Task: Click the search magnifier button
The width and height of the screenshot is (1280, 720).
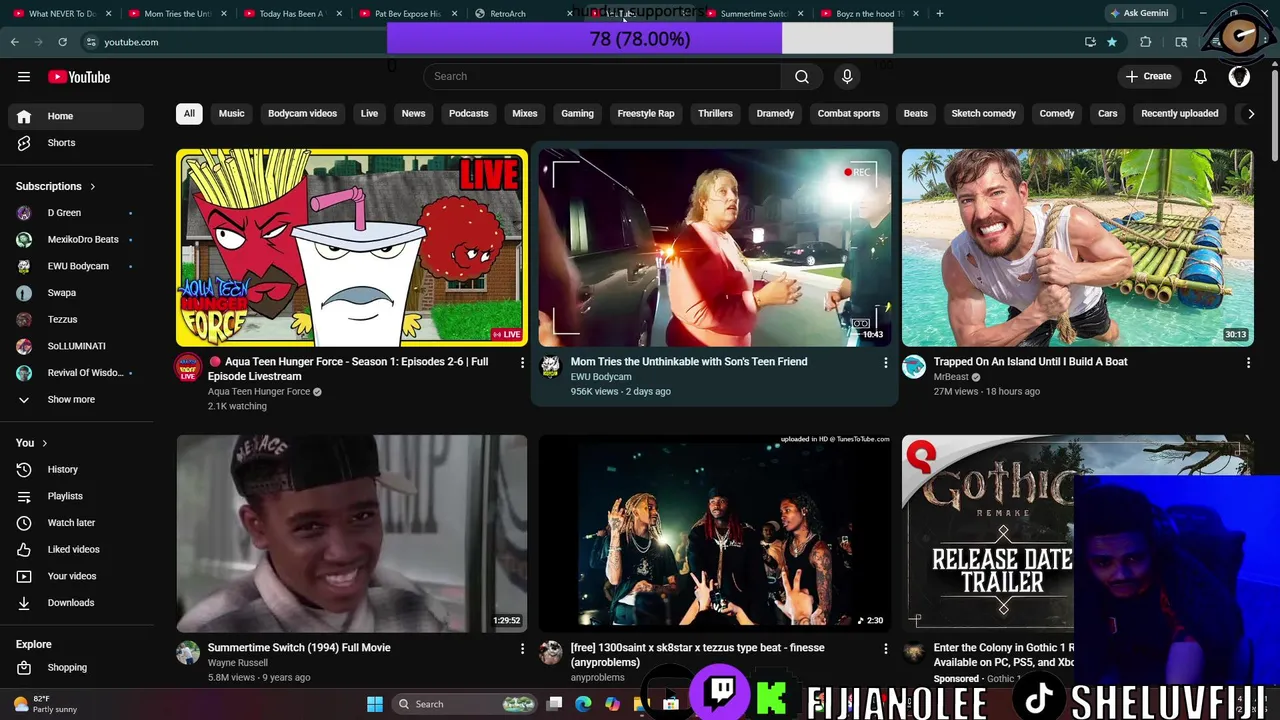Action: coord(802,77)
